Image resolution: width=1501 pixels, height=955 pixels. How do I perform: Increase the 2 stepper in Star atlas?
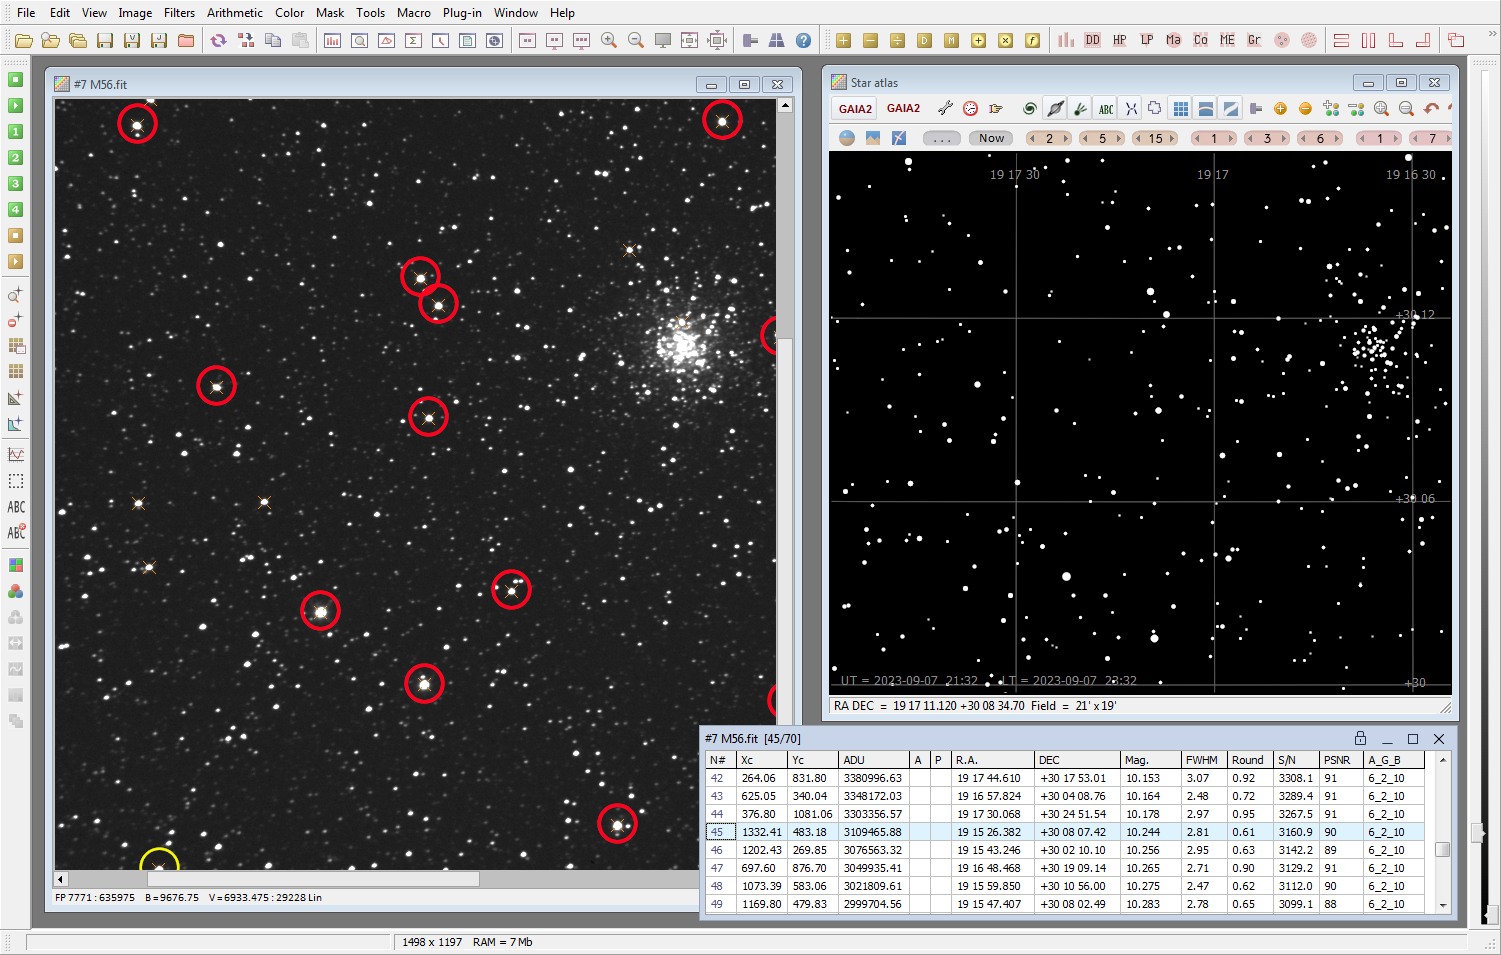pos(1066,138)
